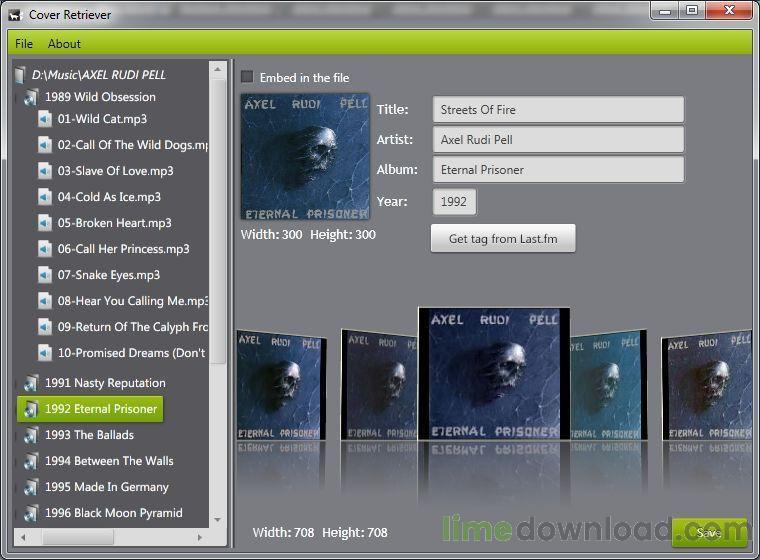Click the album icon for 1995 Made In Germany
The image size is (760, 560).
29,487
